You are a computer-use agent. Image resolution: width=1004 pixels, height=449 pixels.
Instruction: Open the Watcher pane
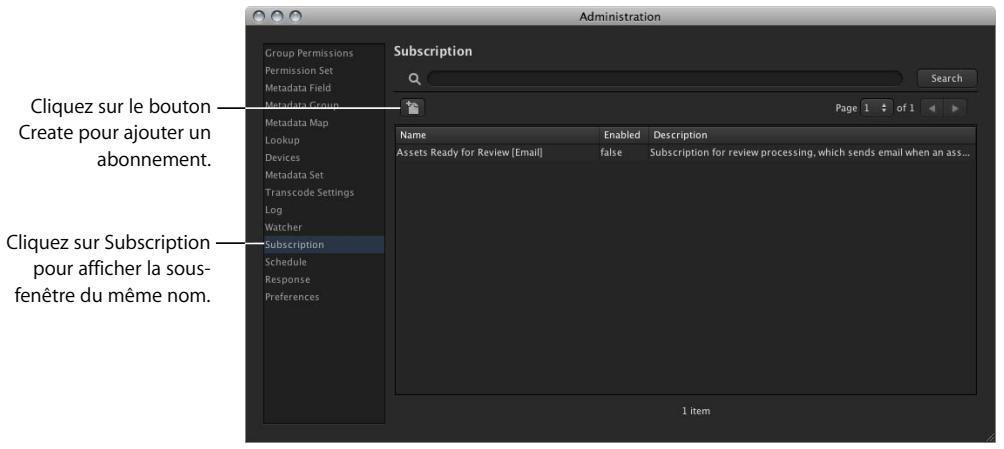click(x=283, y=227)
